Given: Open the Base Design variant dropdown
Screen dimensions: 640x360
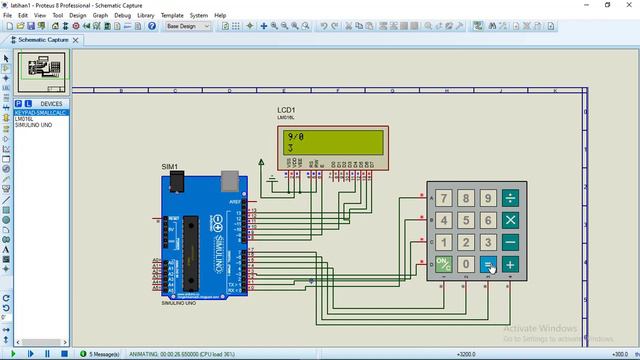Looking at the screenshot, I should 188,26.
